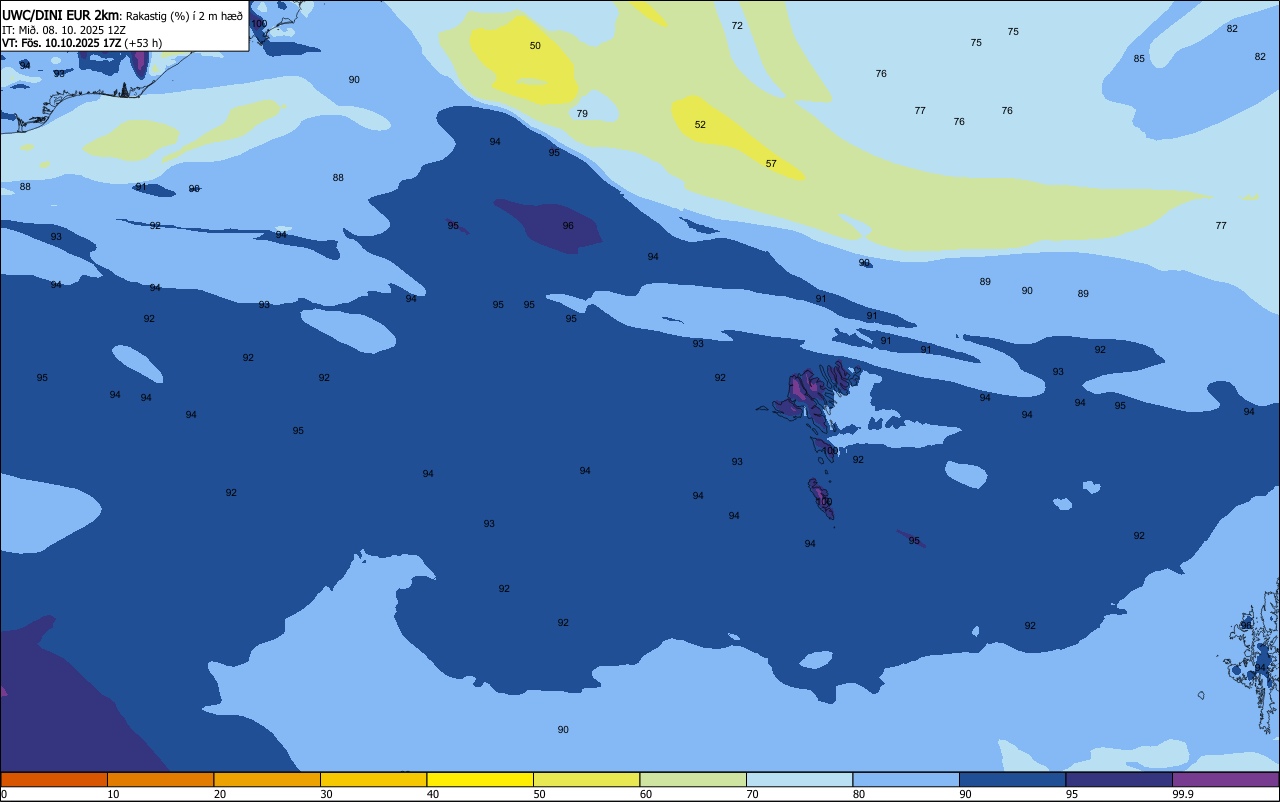Pick the 20–30 amber legend segment
This screenshot has width=1280, height=802.
click(267, 779)
